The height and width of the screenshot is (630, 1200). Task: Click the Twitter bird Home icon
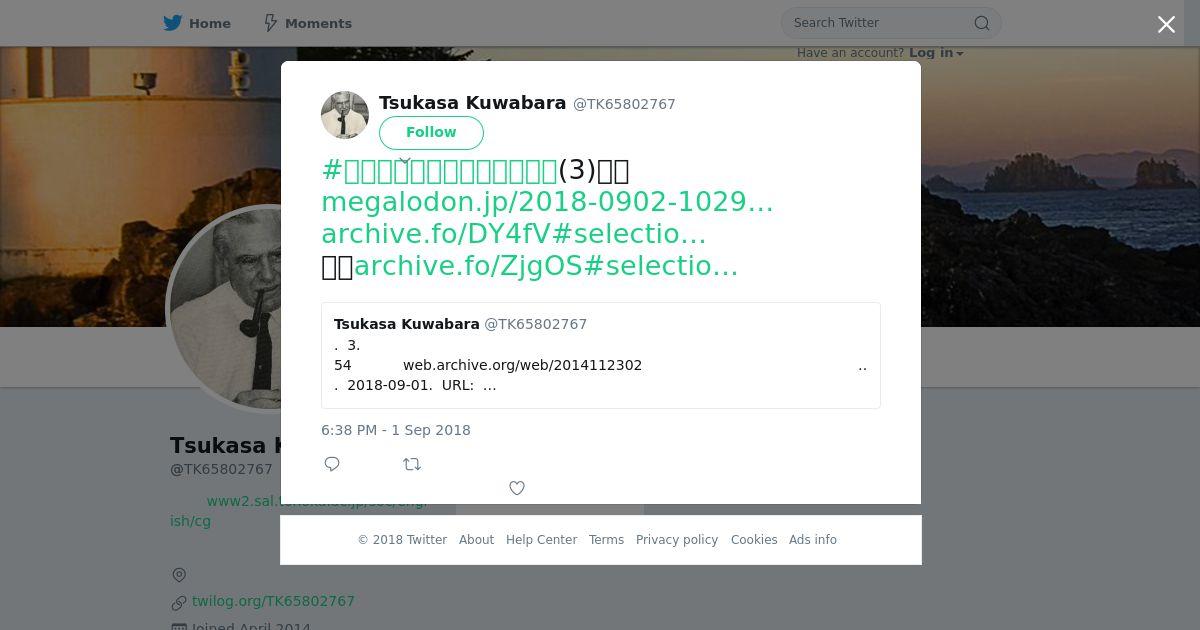[x=173, y=23]
